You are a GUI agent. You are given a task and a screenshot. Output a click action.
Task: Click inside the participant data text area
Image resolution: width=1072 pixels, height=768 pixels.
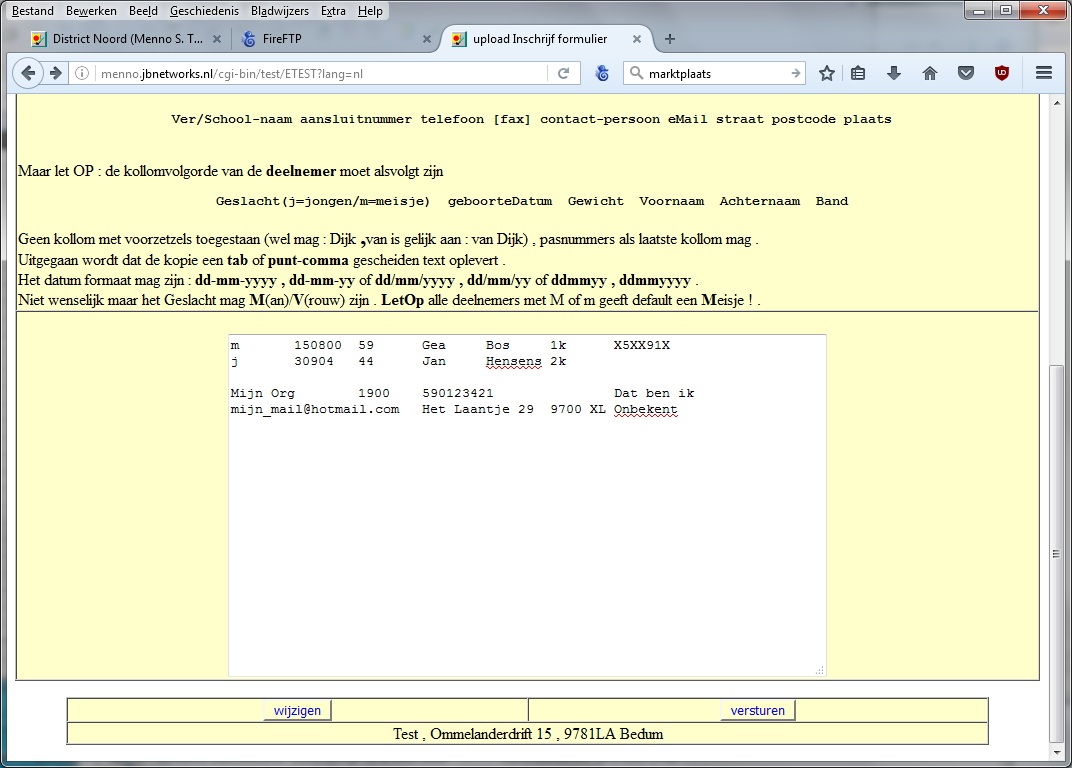click(x=527, y=540)
